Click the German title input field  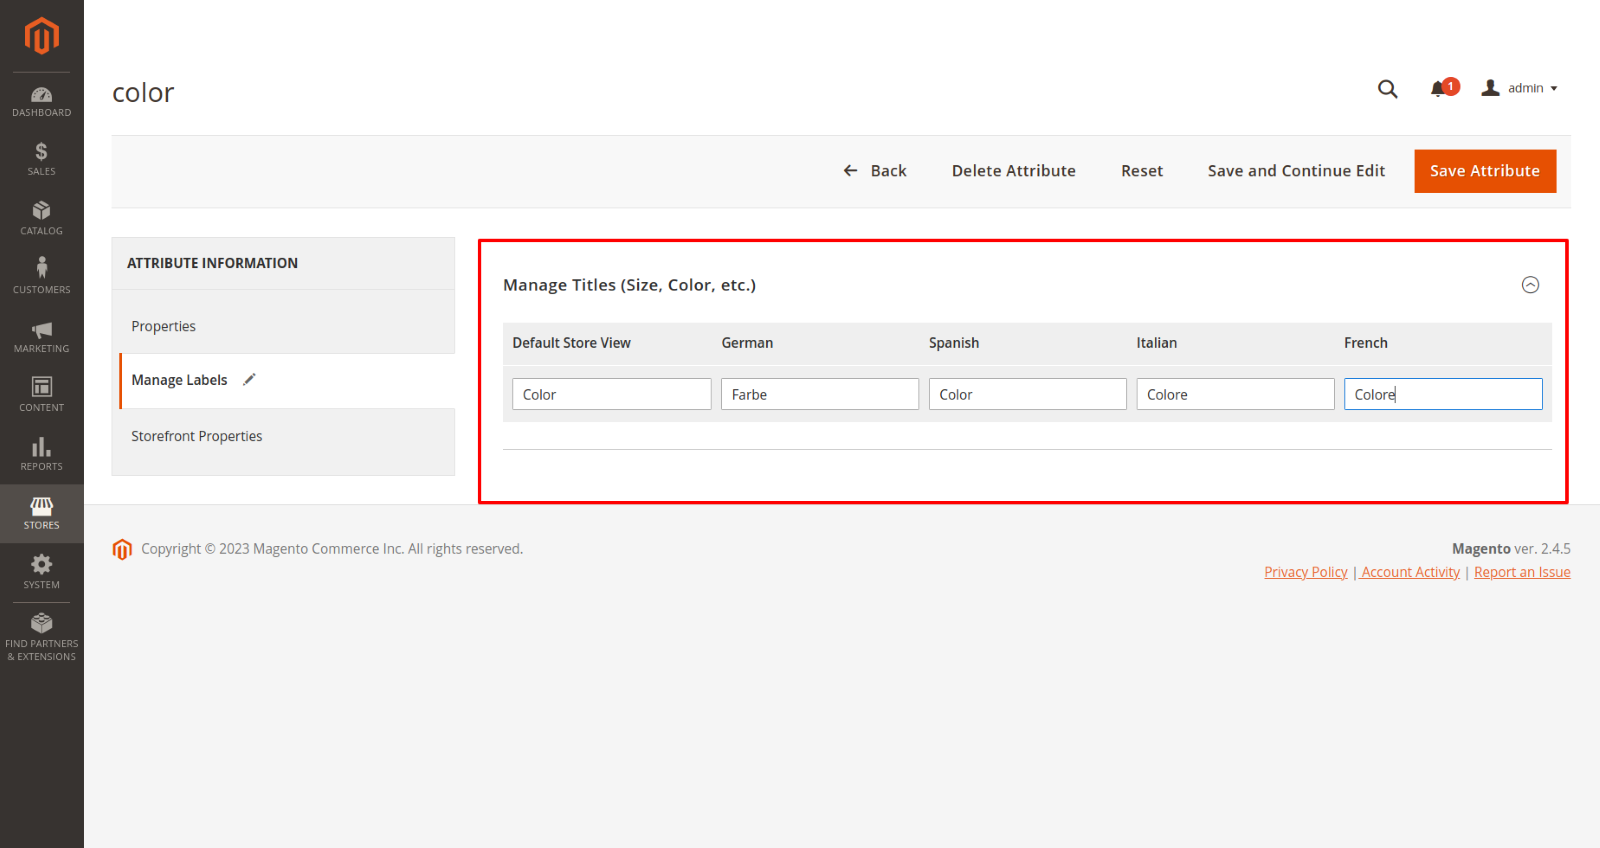click(x=819, y=394)
